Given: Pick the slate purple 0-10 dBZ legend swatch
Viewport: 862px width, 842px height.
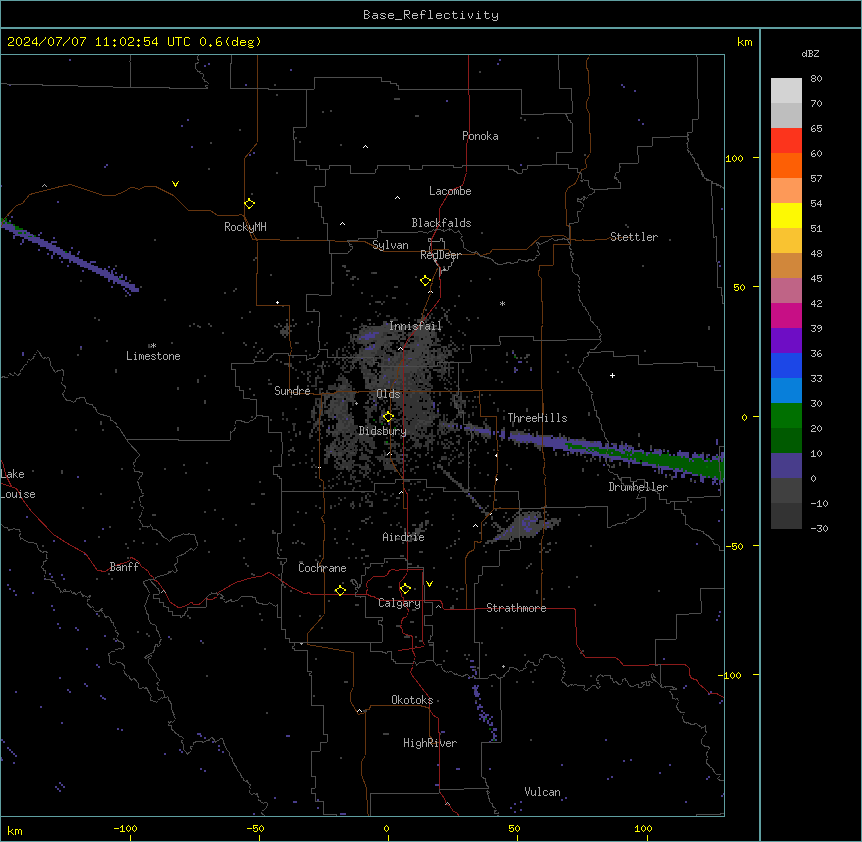Looking at the screenshot, I should coord(786,466).
